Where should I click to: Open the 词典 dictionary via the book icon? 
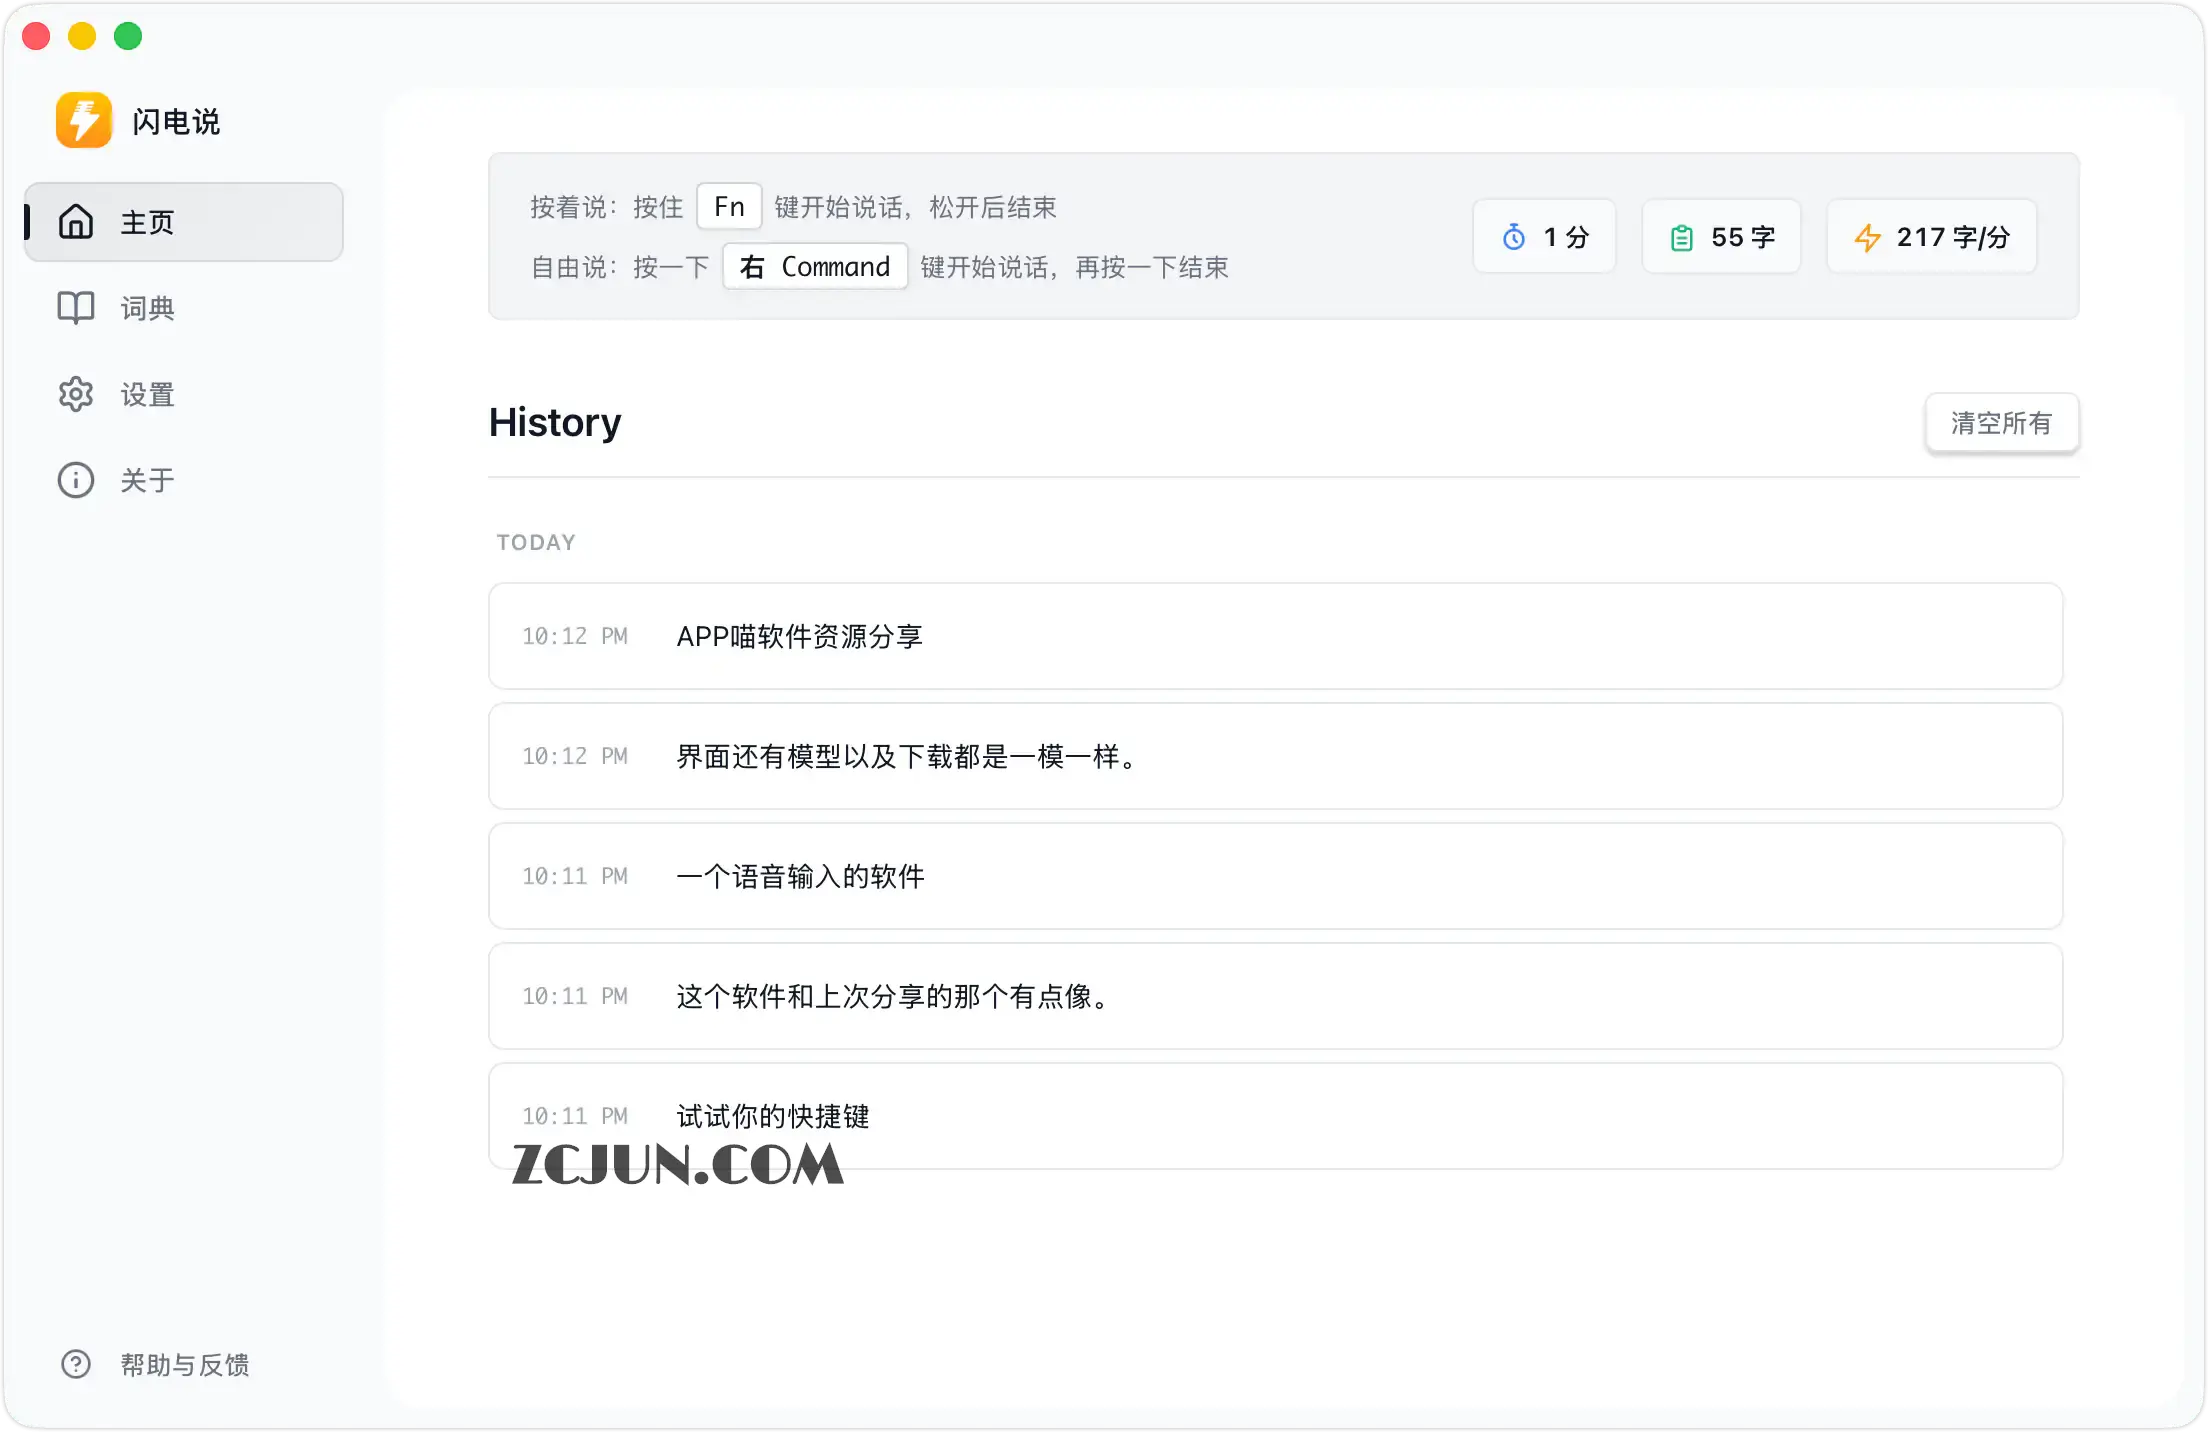[x=76, y=308]
